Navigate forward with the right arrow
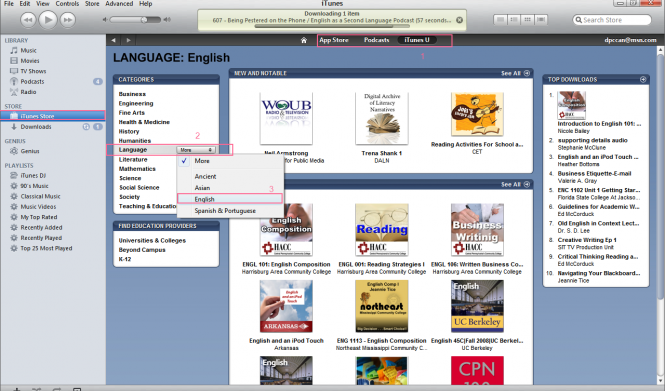This screenshot has width=665, height=391. 129,40
